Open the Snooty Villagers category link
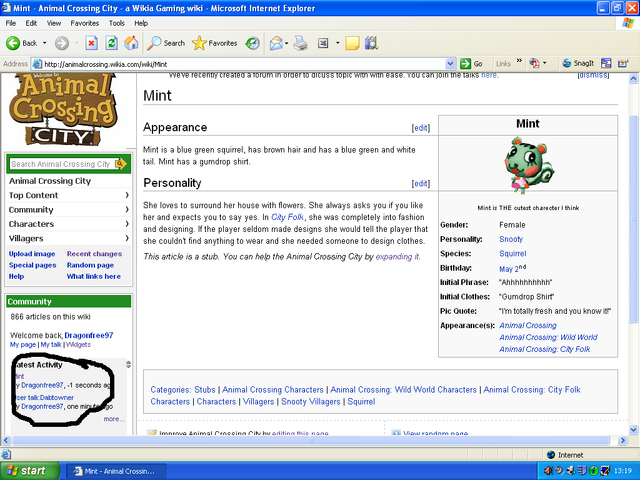 pyautogui.click(x=311, y=402)
